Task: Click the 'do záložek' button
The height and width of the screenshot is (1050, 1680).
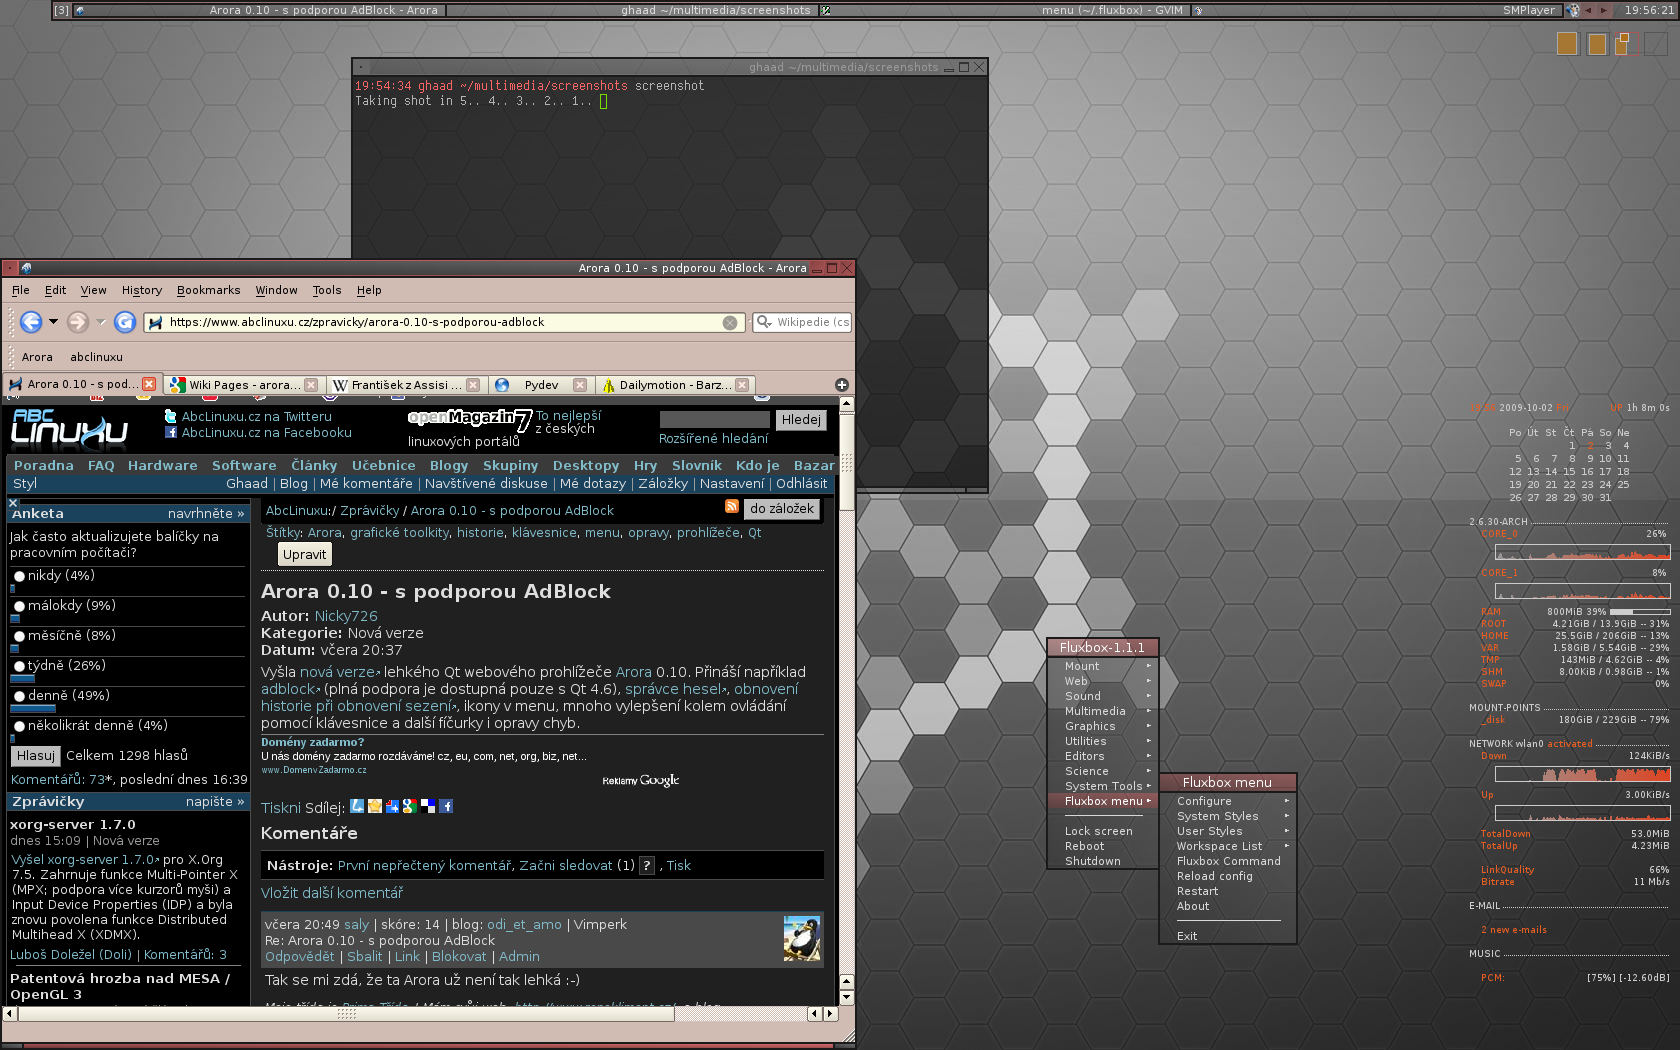Action: (781, 509)
